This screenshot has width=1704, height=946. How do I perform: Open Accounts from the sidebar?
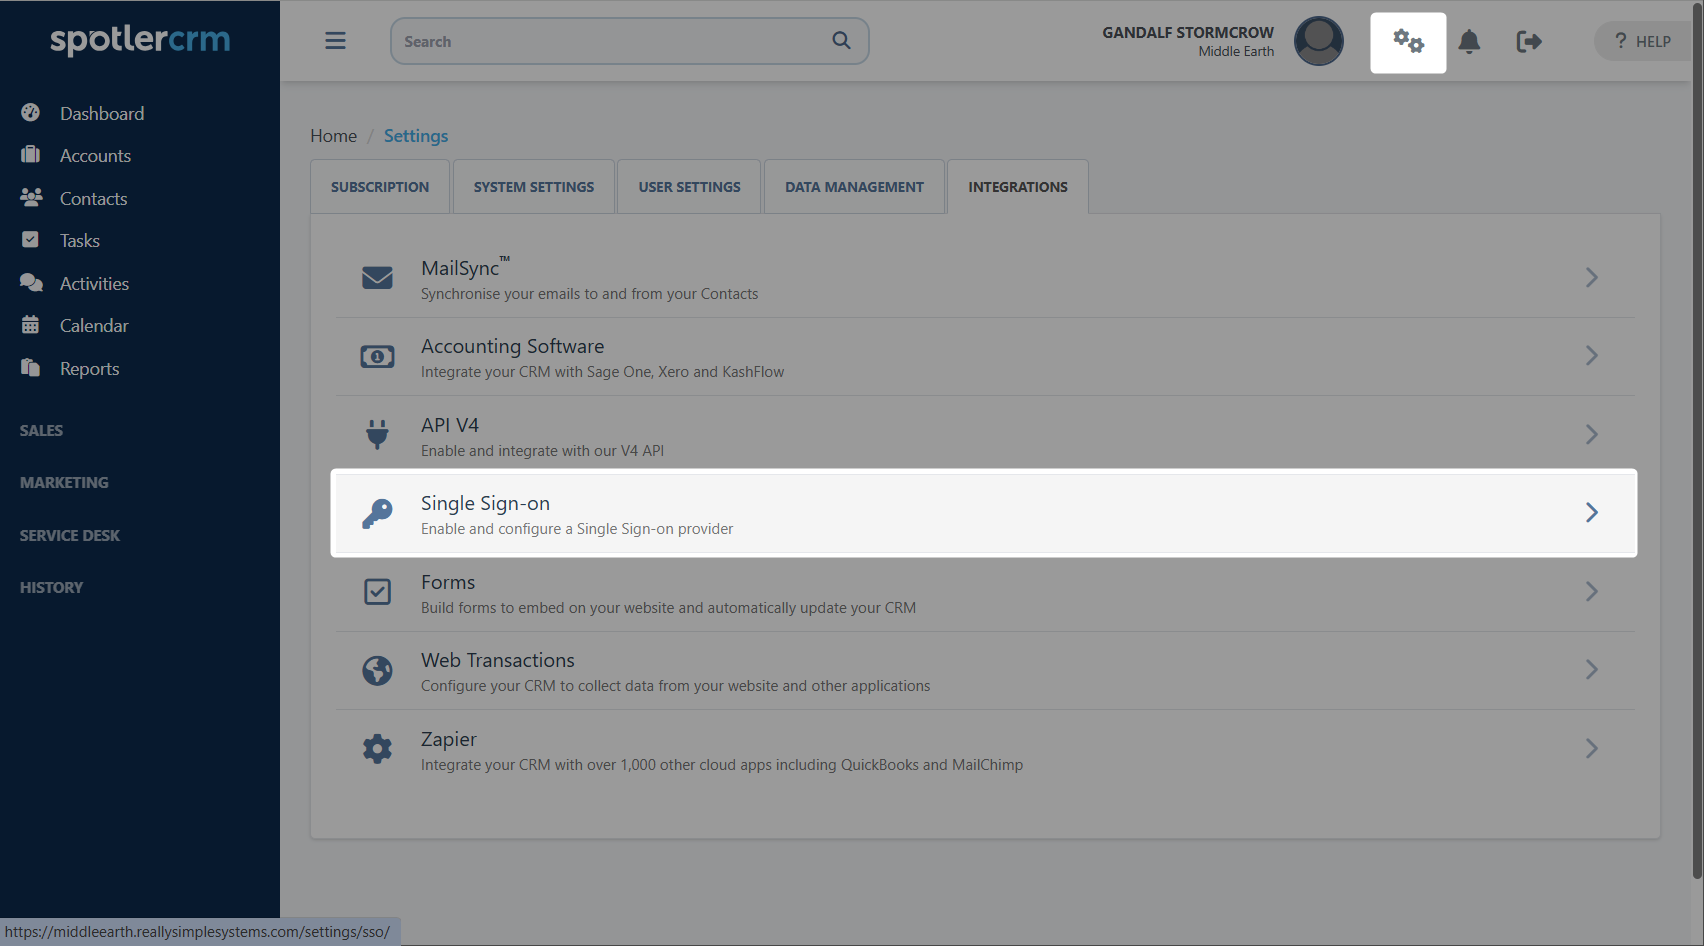pyautogui.click(x=95, y=155)
